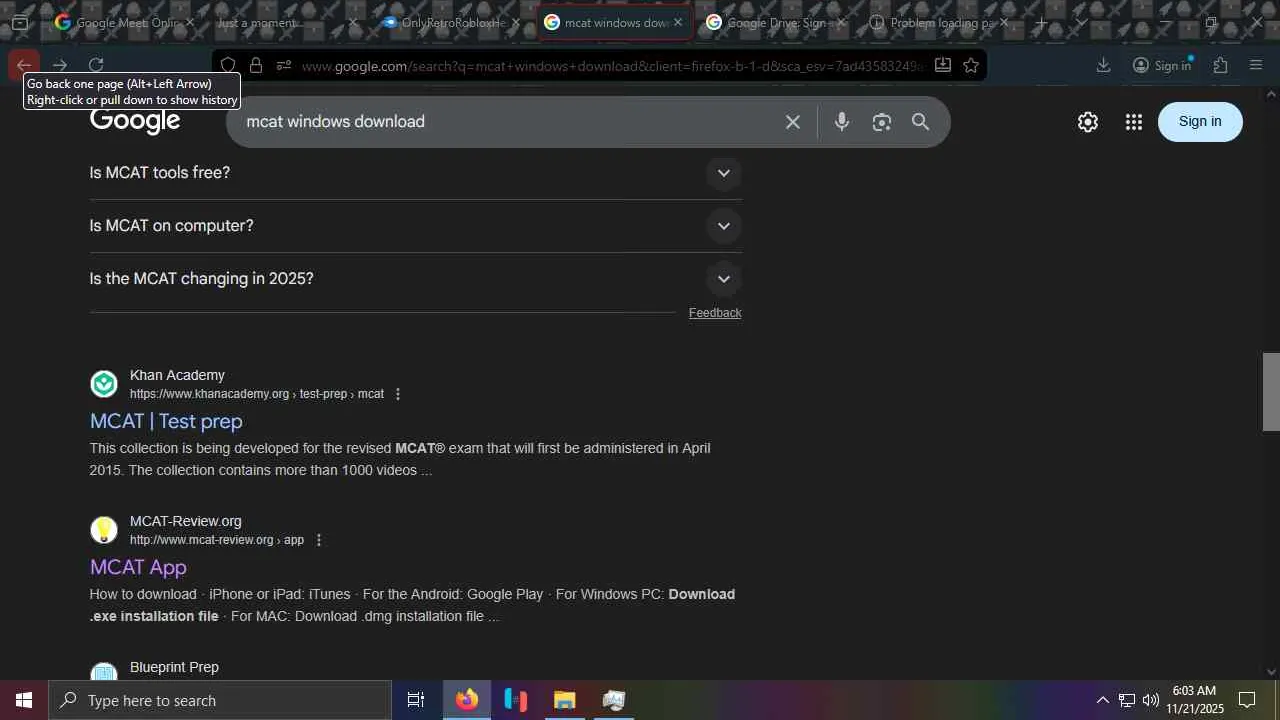Go to Google homepage via logo

tap(135, 121)
